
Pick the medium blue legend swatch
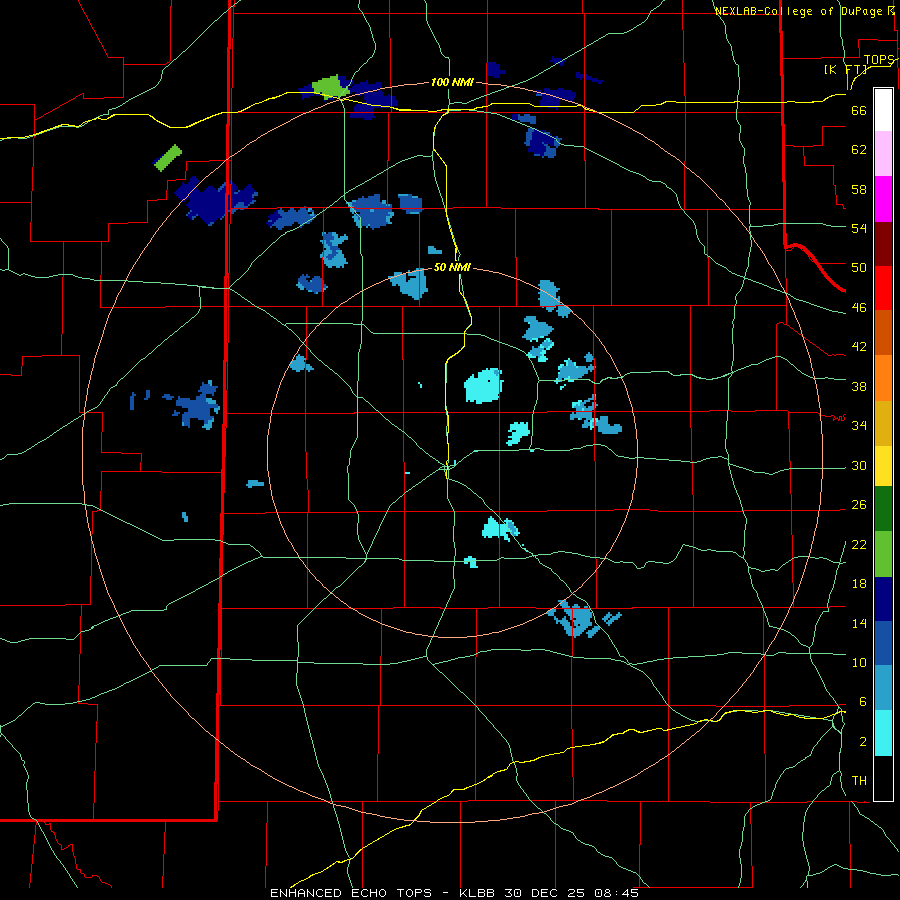click(883, 643)
